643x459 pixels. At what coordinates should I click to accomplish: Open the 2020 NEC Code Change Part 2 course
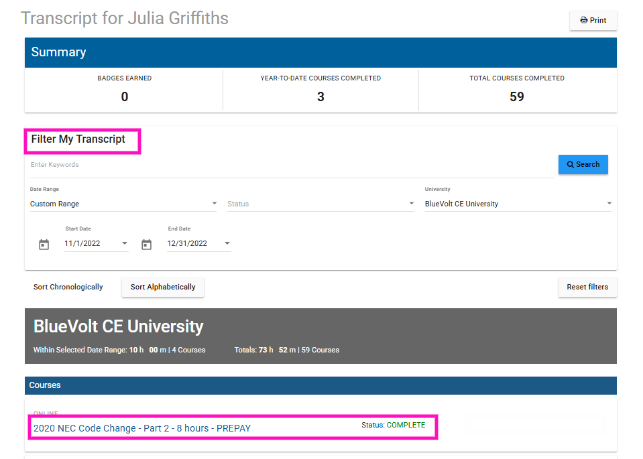point(142,428)
